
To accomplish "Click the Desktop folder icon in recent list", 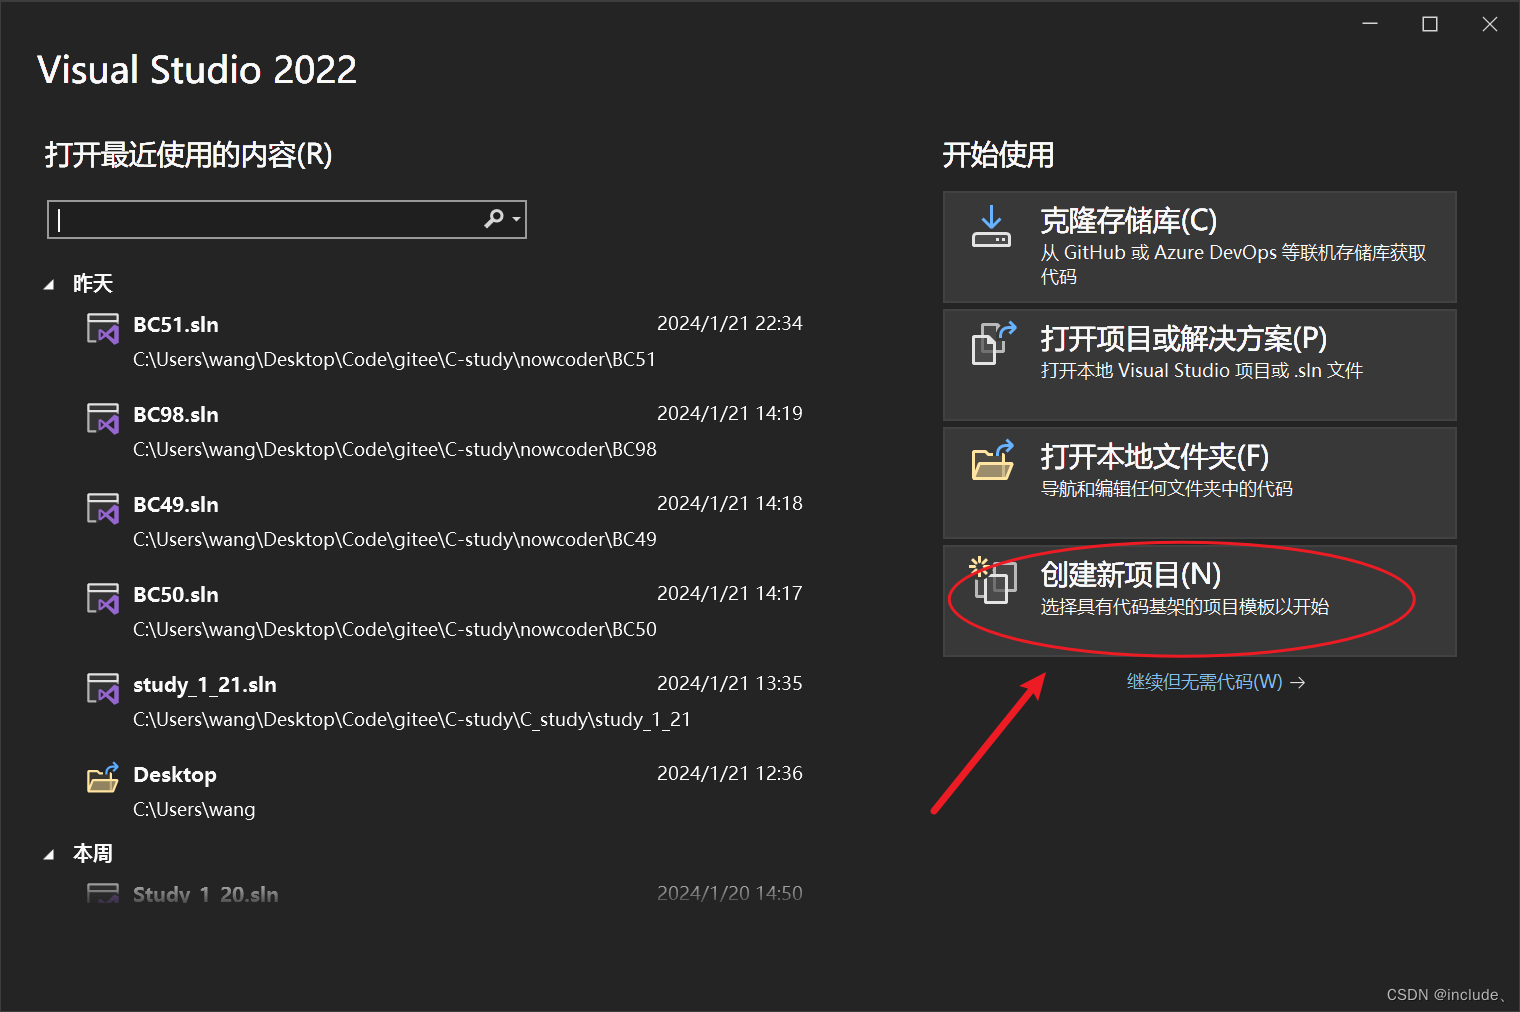I will 103,777.
